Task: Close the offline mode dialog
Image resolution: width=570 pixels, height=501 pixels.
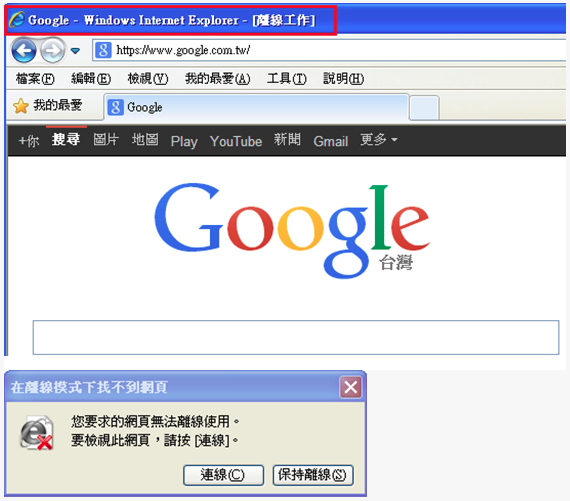Action: click(x=350, y=387)
